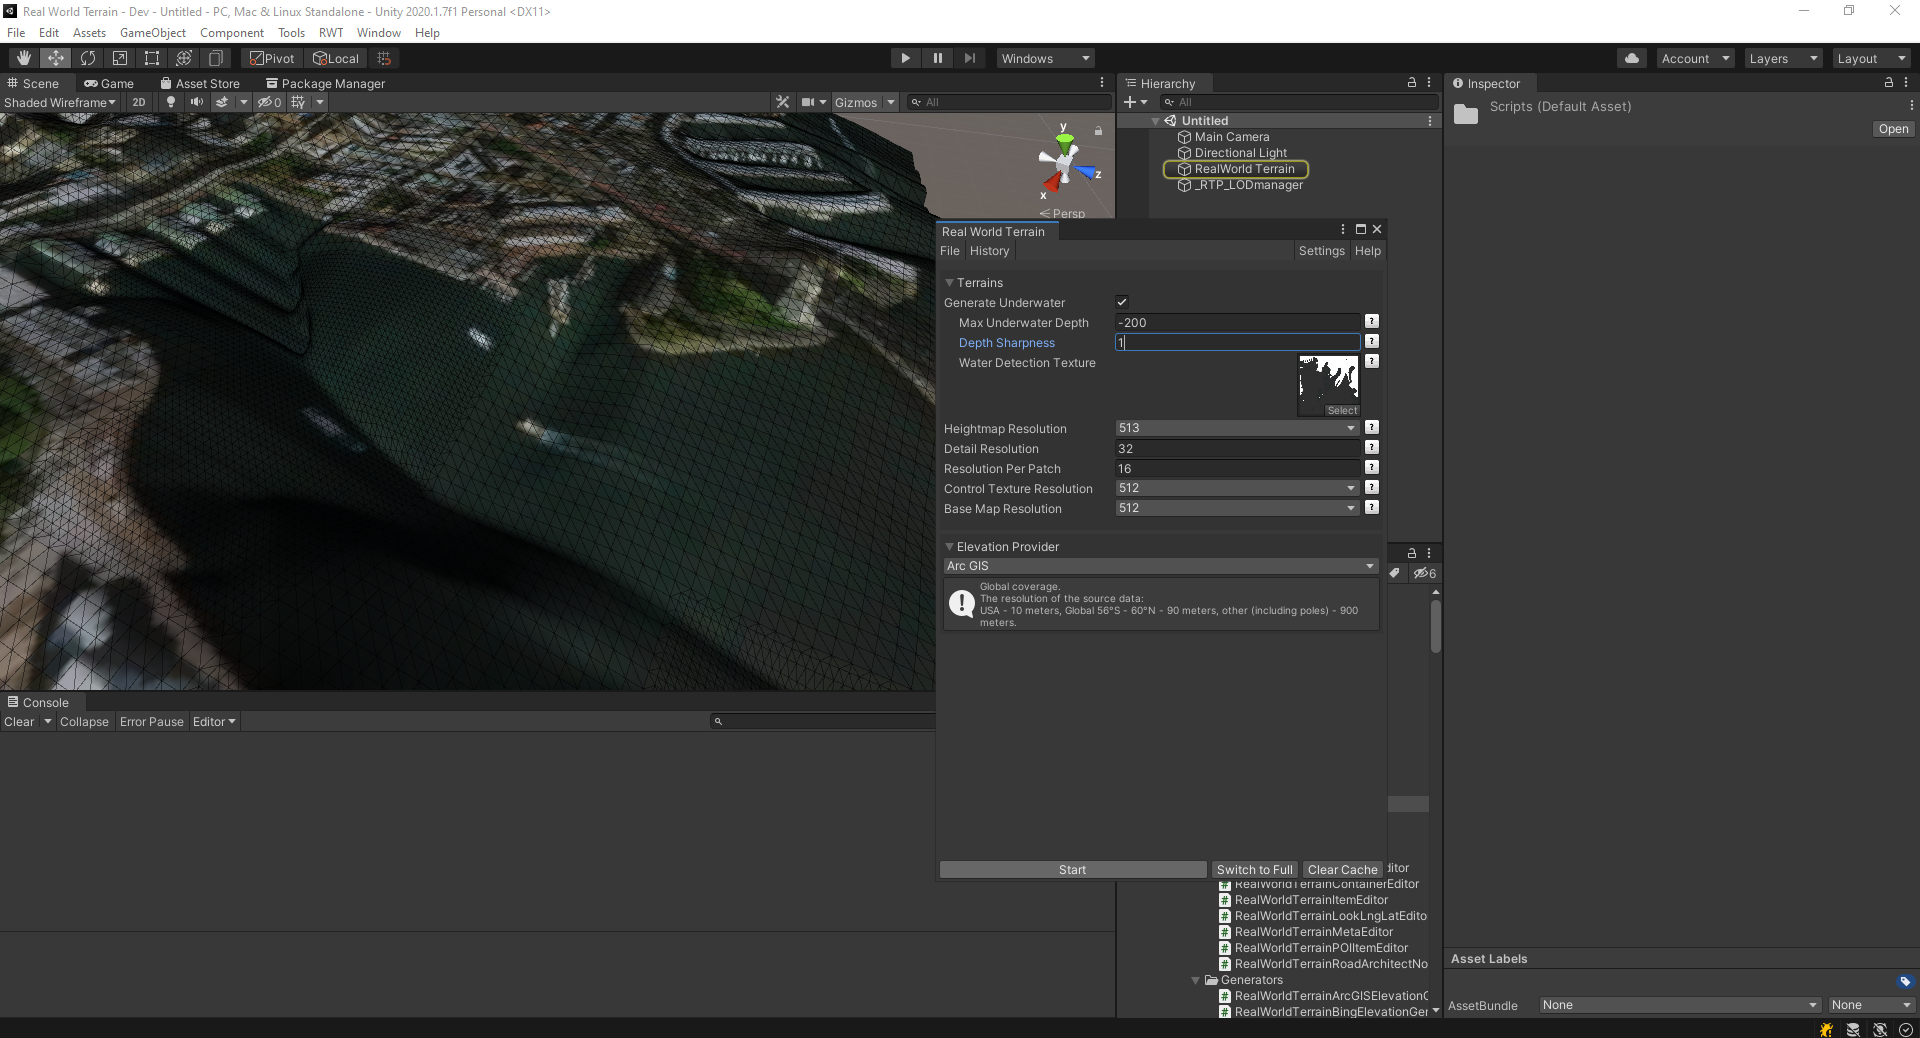This screenshot has height=1038, width=1920.
Task: Open the RWT menu in menu bar
Action: click(x=331, y=33)
